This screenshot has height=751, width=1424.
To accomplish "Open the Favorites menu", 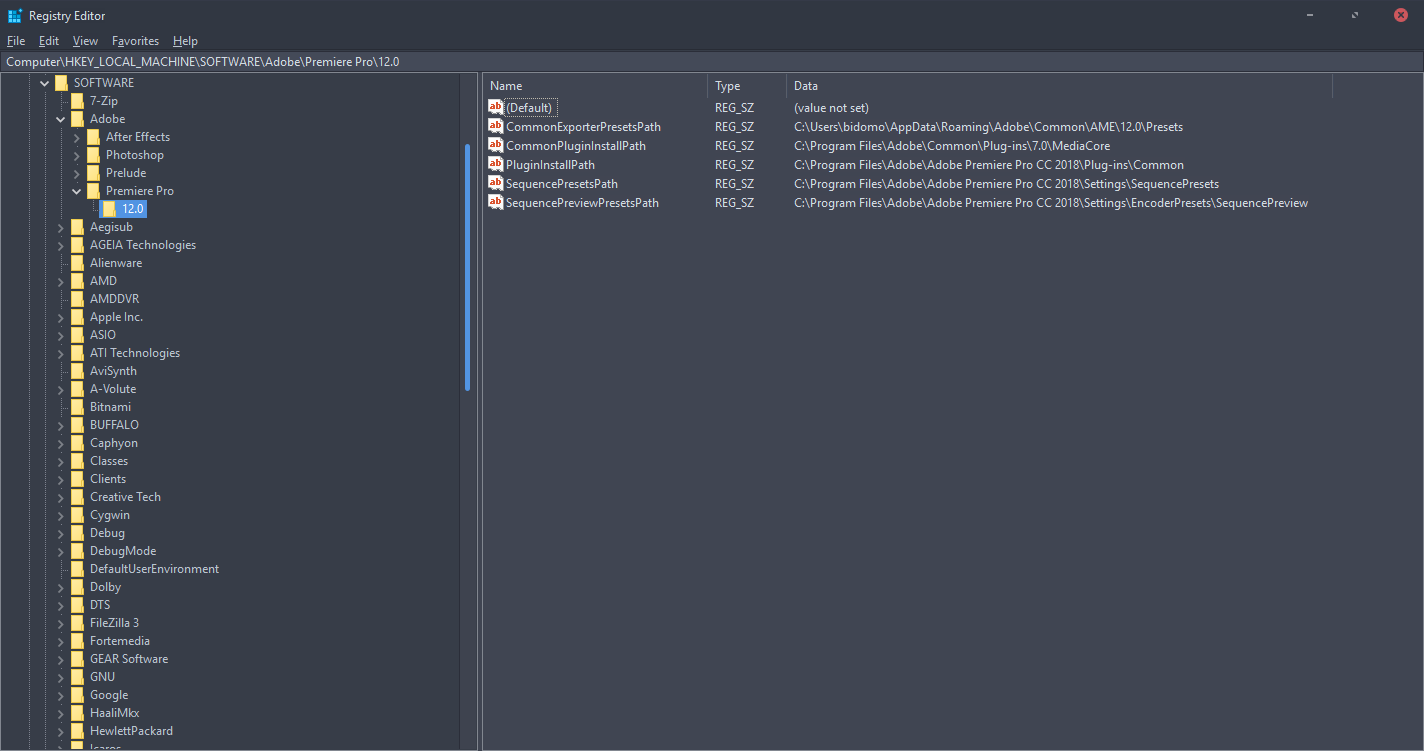I will pyautogui.click(x=135, y=41).
